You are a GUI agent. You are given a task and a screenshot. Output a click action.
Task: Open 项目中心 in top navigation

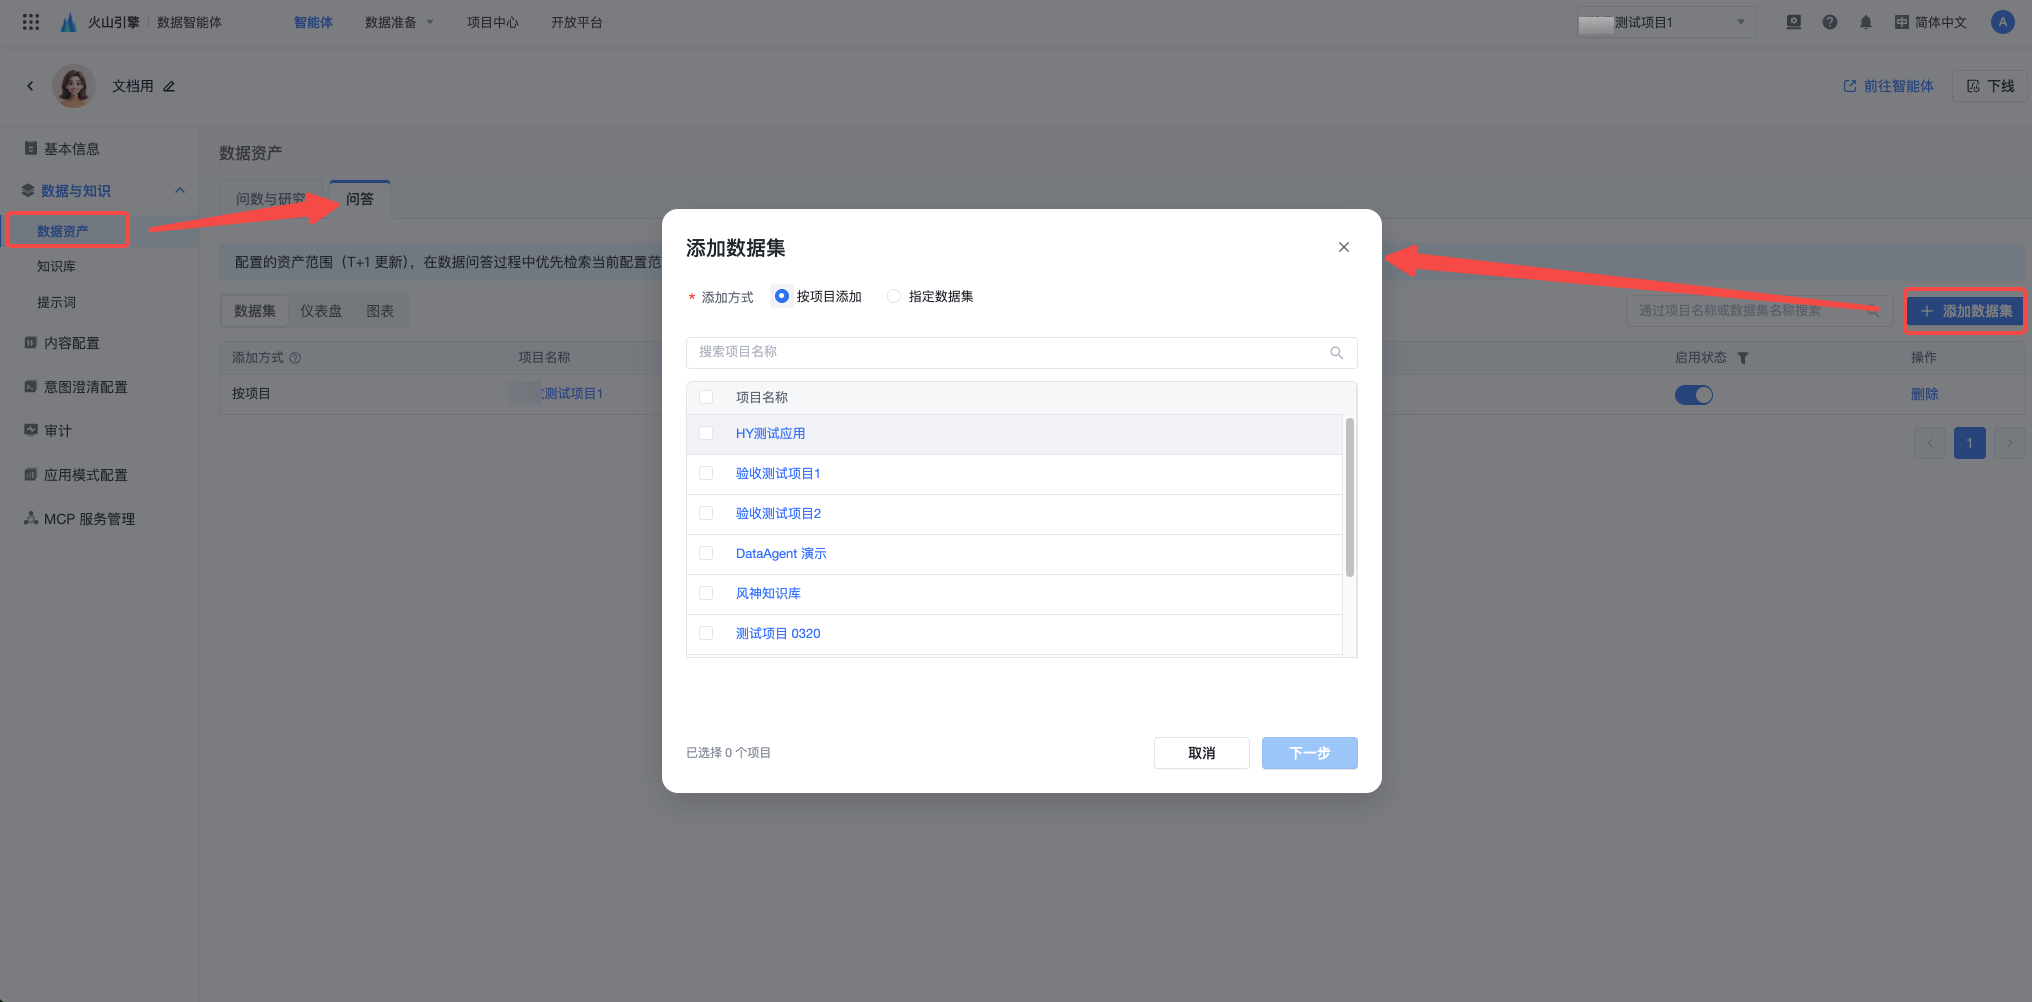pyautogui.click(x=492, y=22)
